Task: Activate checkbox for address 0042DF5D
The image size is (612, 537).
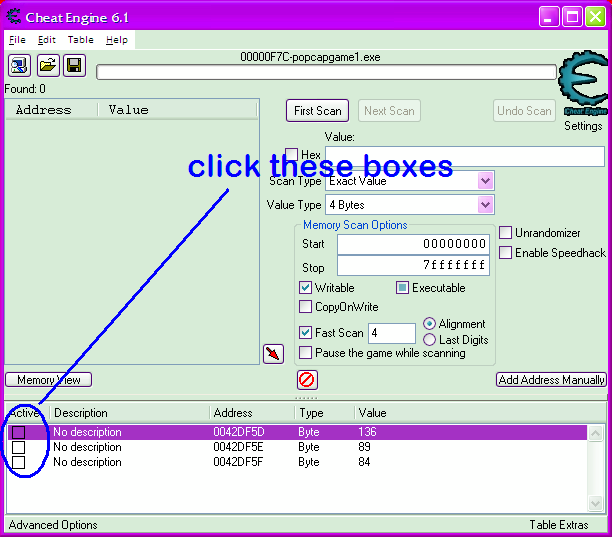Action: [x=18, y=432]
